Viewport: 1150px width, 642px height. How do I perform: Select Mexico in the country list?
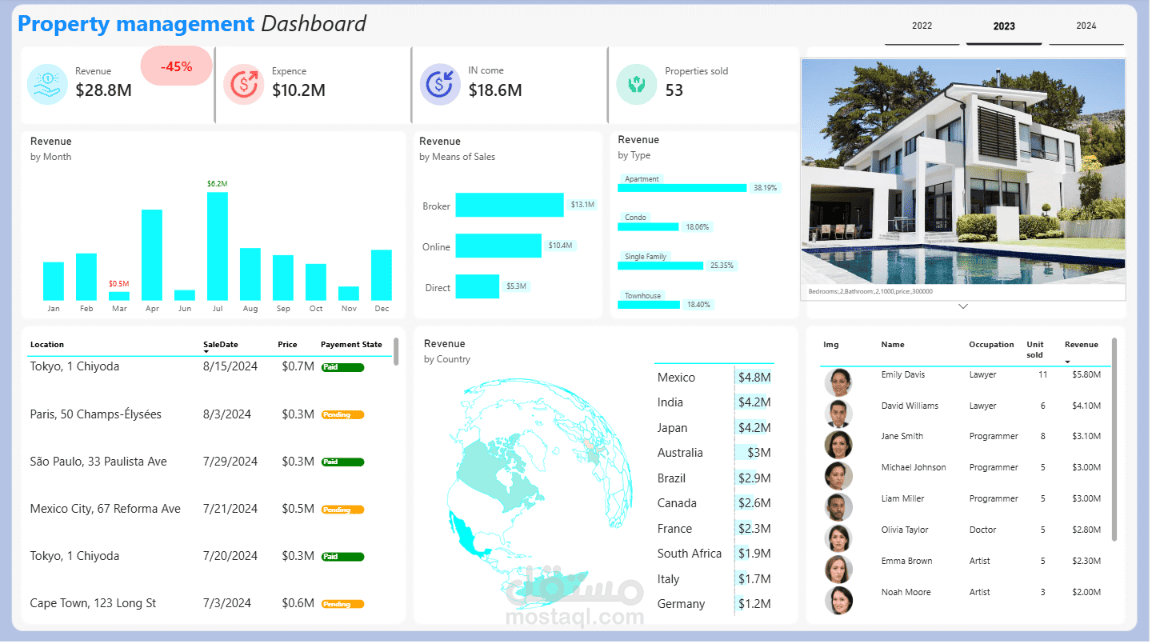click(676, 377)
